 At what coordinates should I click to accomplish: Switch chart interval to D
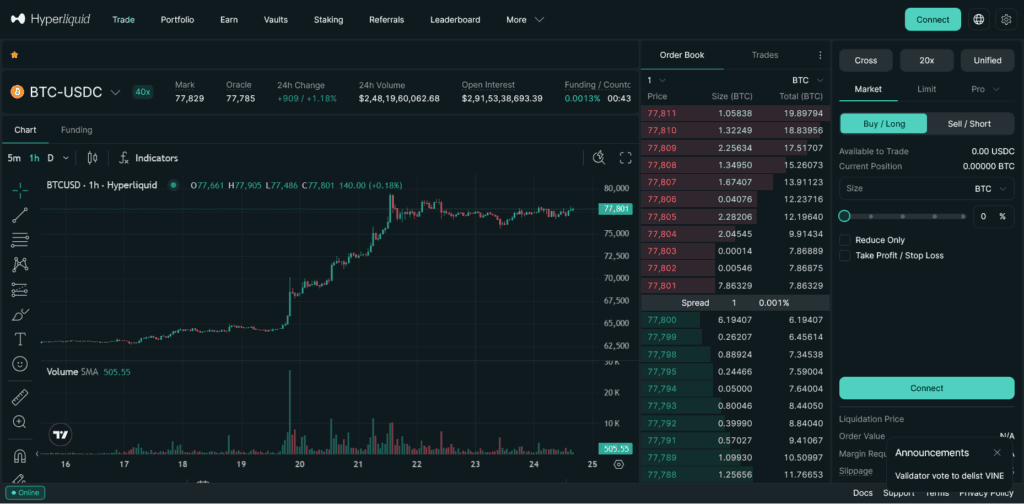click(50, 158)
